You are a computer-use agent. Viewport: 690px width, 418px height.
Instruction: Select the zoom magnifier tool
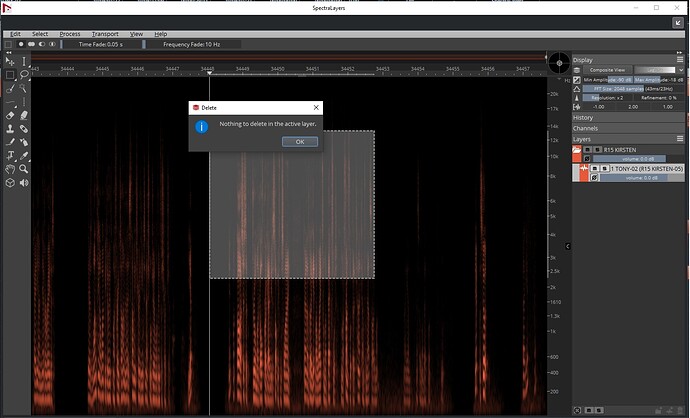(x=24, y=169)
